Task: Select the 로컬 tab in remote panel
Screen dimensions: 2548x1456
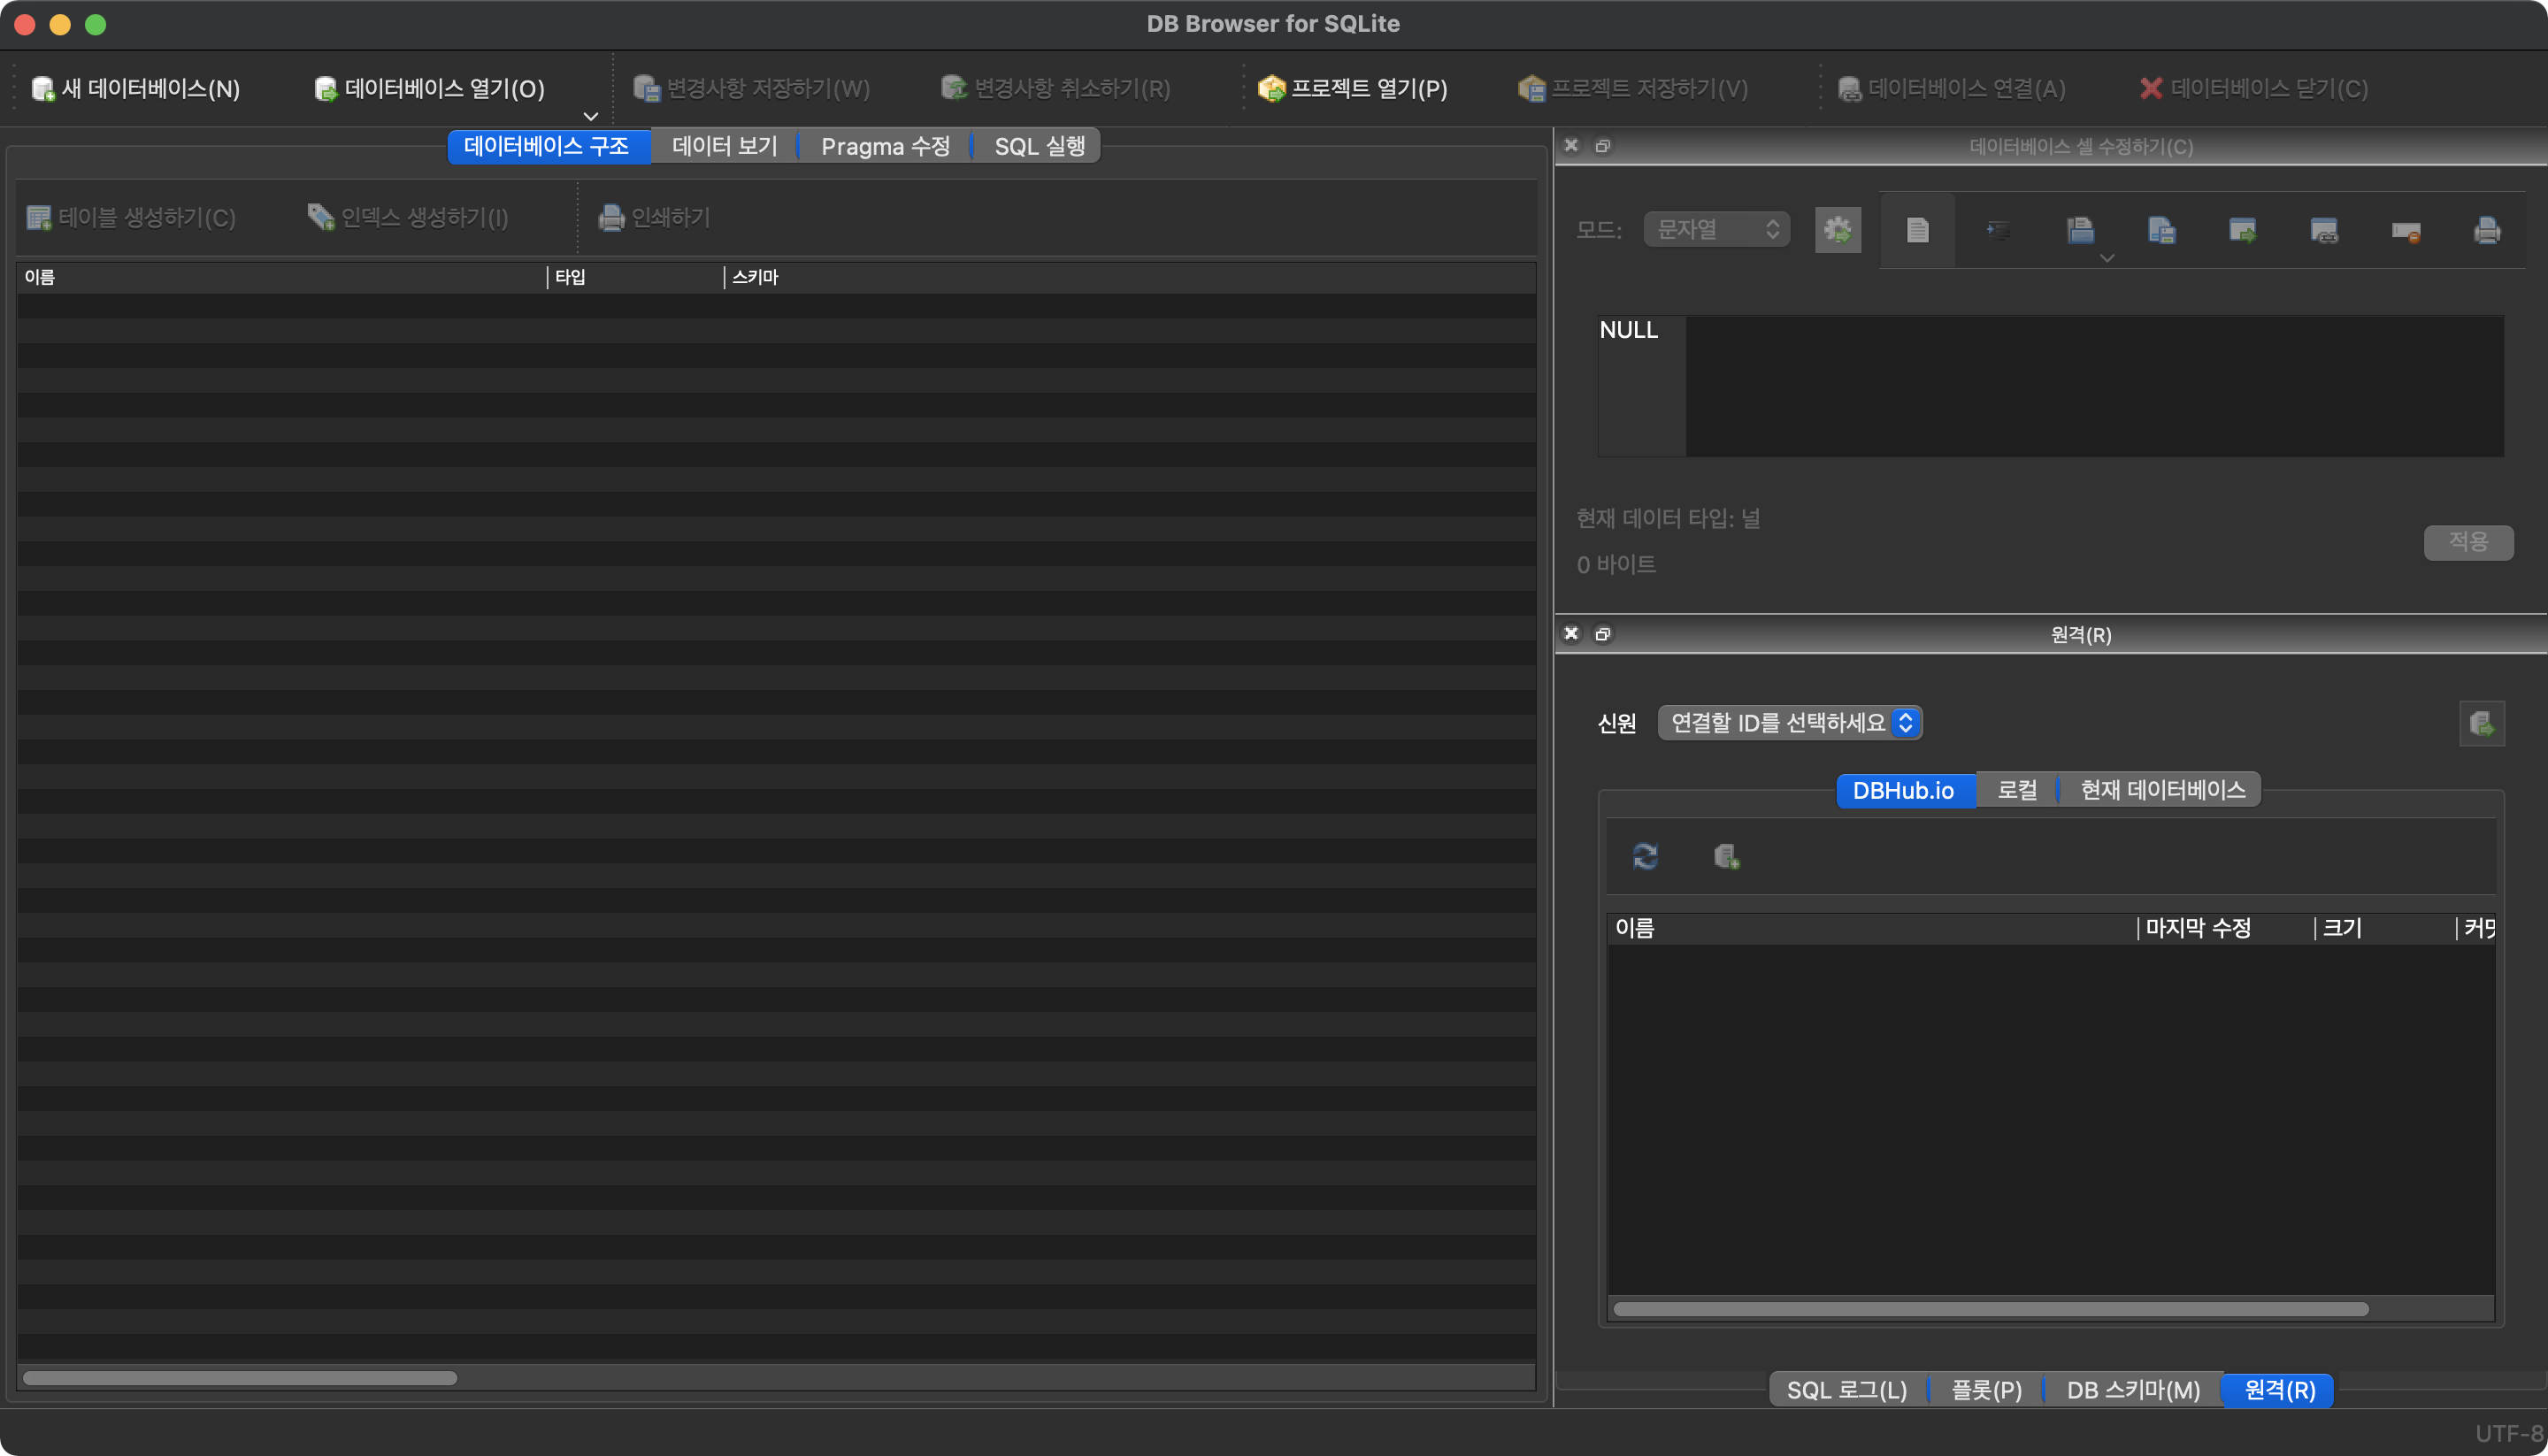Action: coord(2016,790)
